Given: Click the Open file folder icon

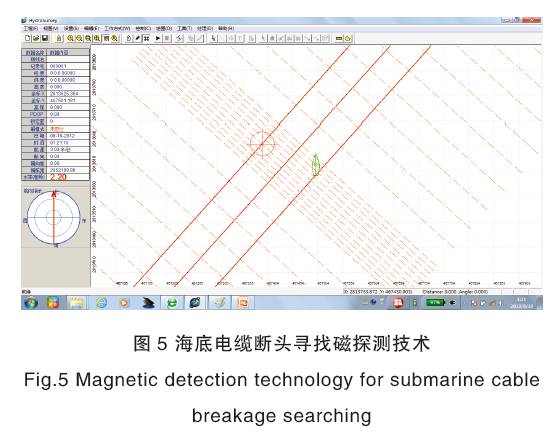Looking at the screenshot, I should [36, 38].
